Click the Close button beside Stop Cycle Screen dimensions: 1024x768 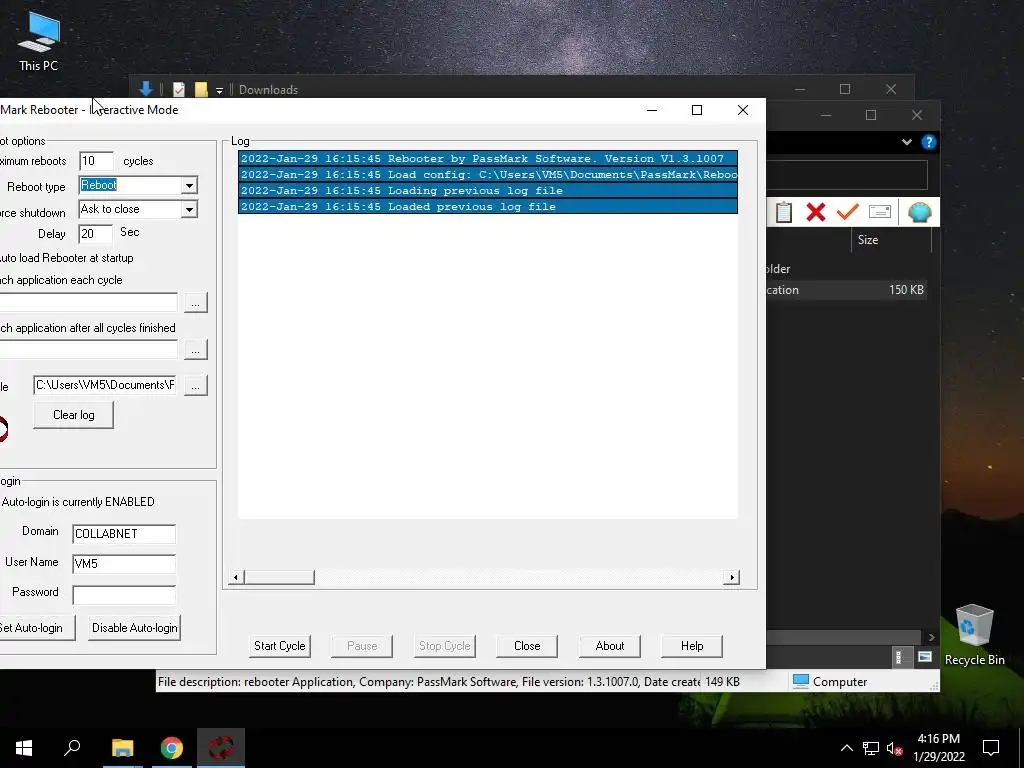click(x=527, y=646)
